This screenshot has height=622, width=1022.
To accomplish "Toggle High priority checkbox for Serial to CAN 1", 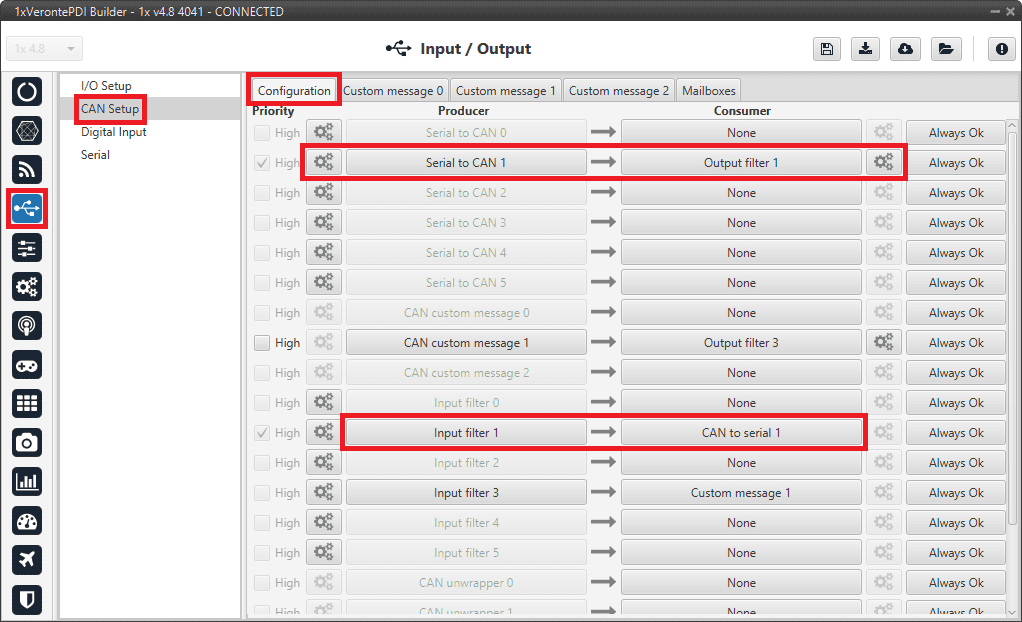I will point(262,163).
